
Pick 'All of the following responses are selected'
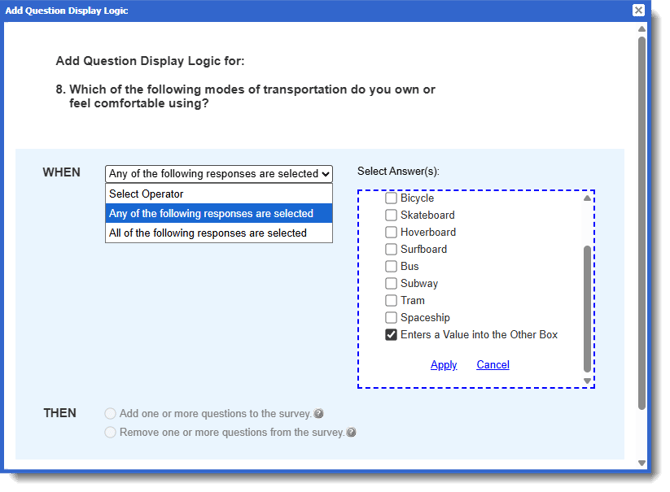[218, 233]
